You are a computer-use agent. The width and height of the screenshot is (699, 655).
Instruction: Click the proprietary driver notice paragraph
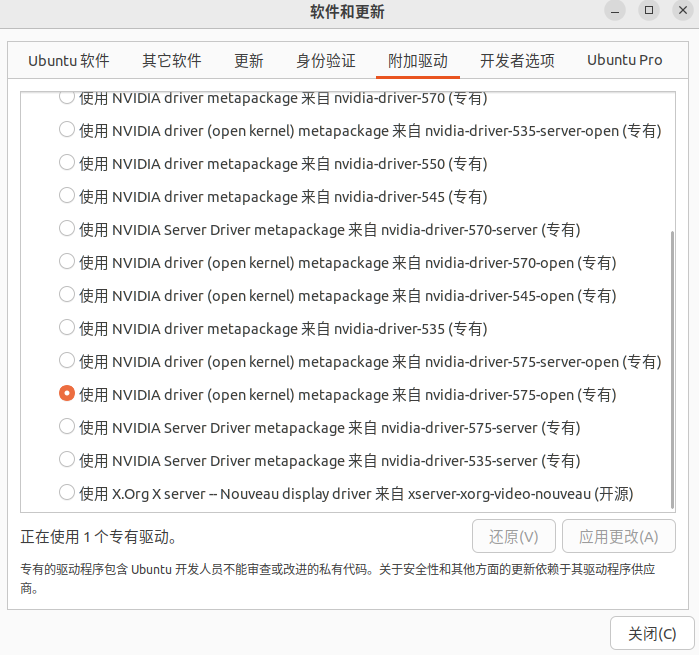coord(337,578)
